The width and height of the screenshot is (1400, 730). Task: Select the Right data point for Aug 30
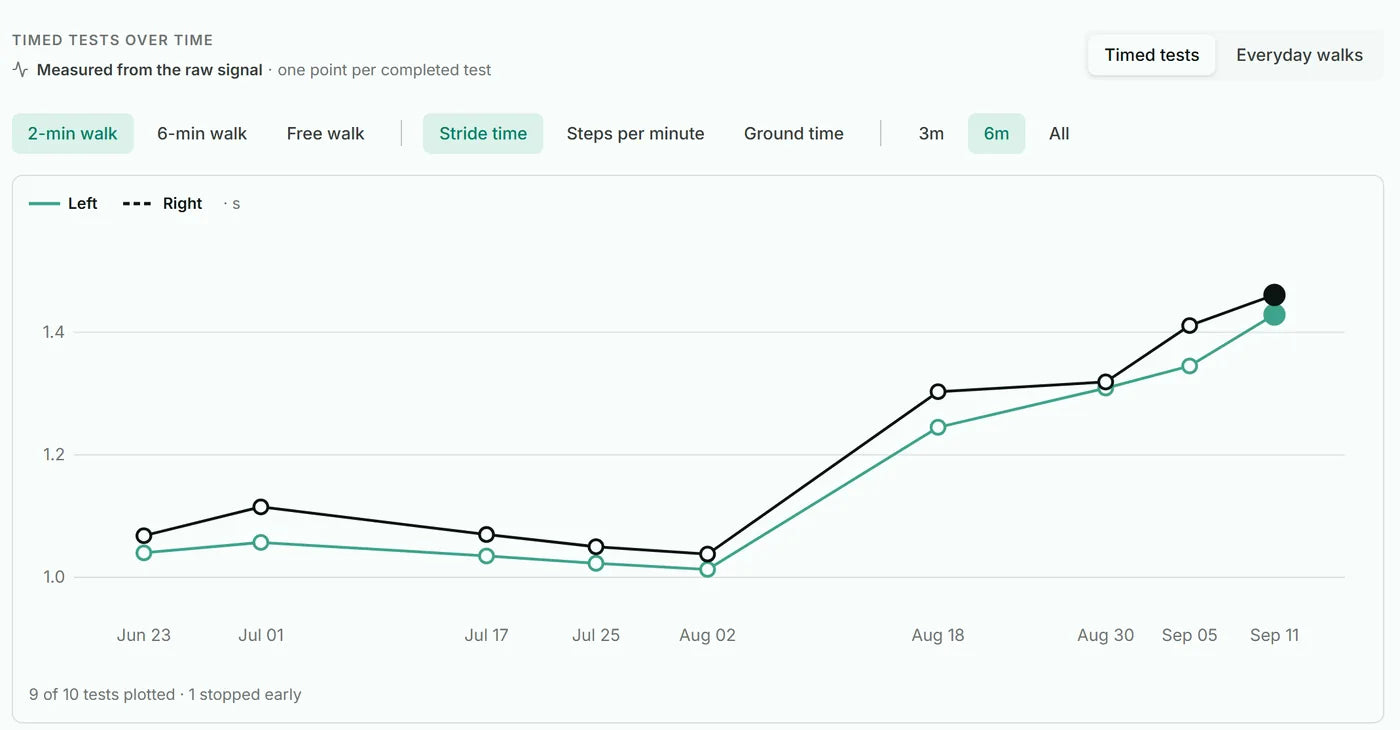[1106, 381]
